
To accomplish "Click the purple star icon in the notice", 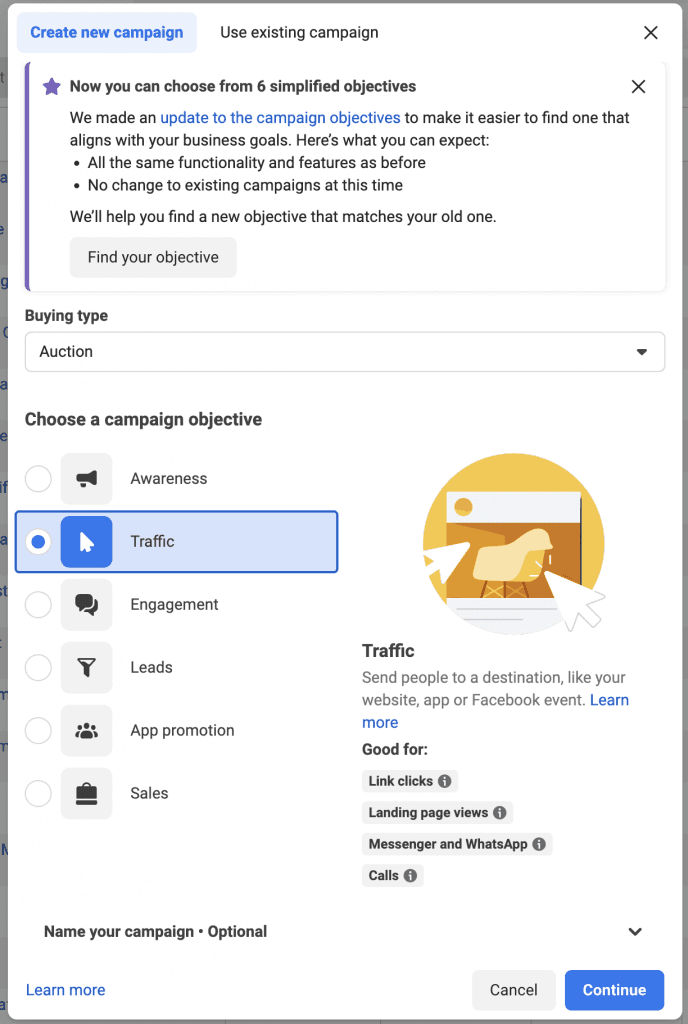I will pos(52,86).
